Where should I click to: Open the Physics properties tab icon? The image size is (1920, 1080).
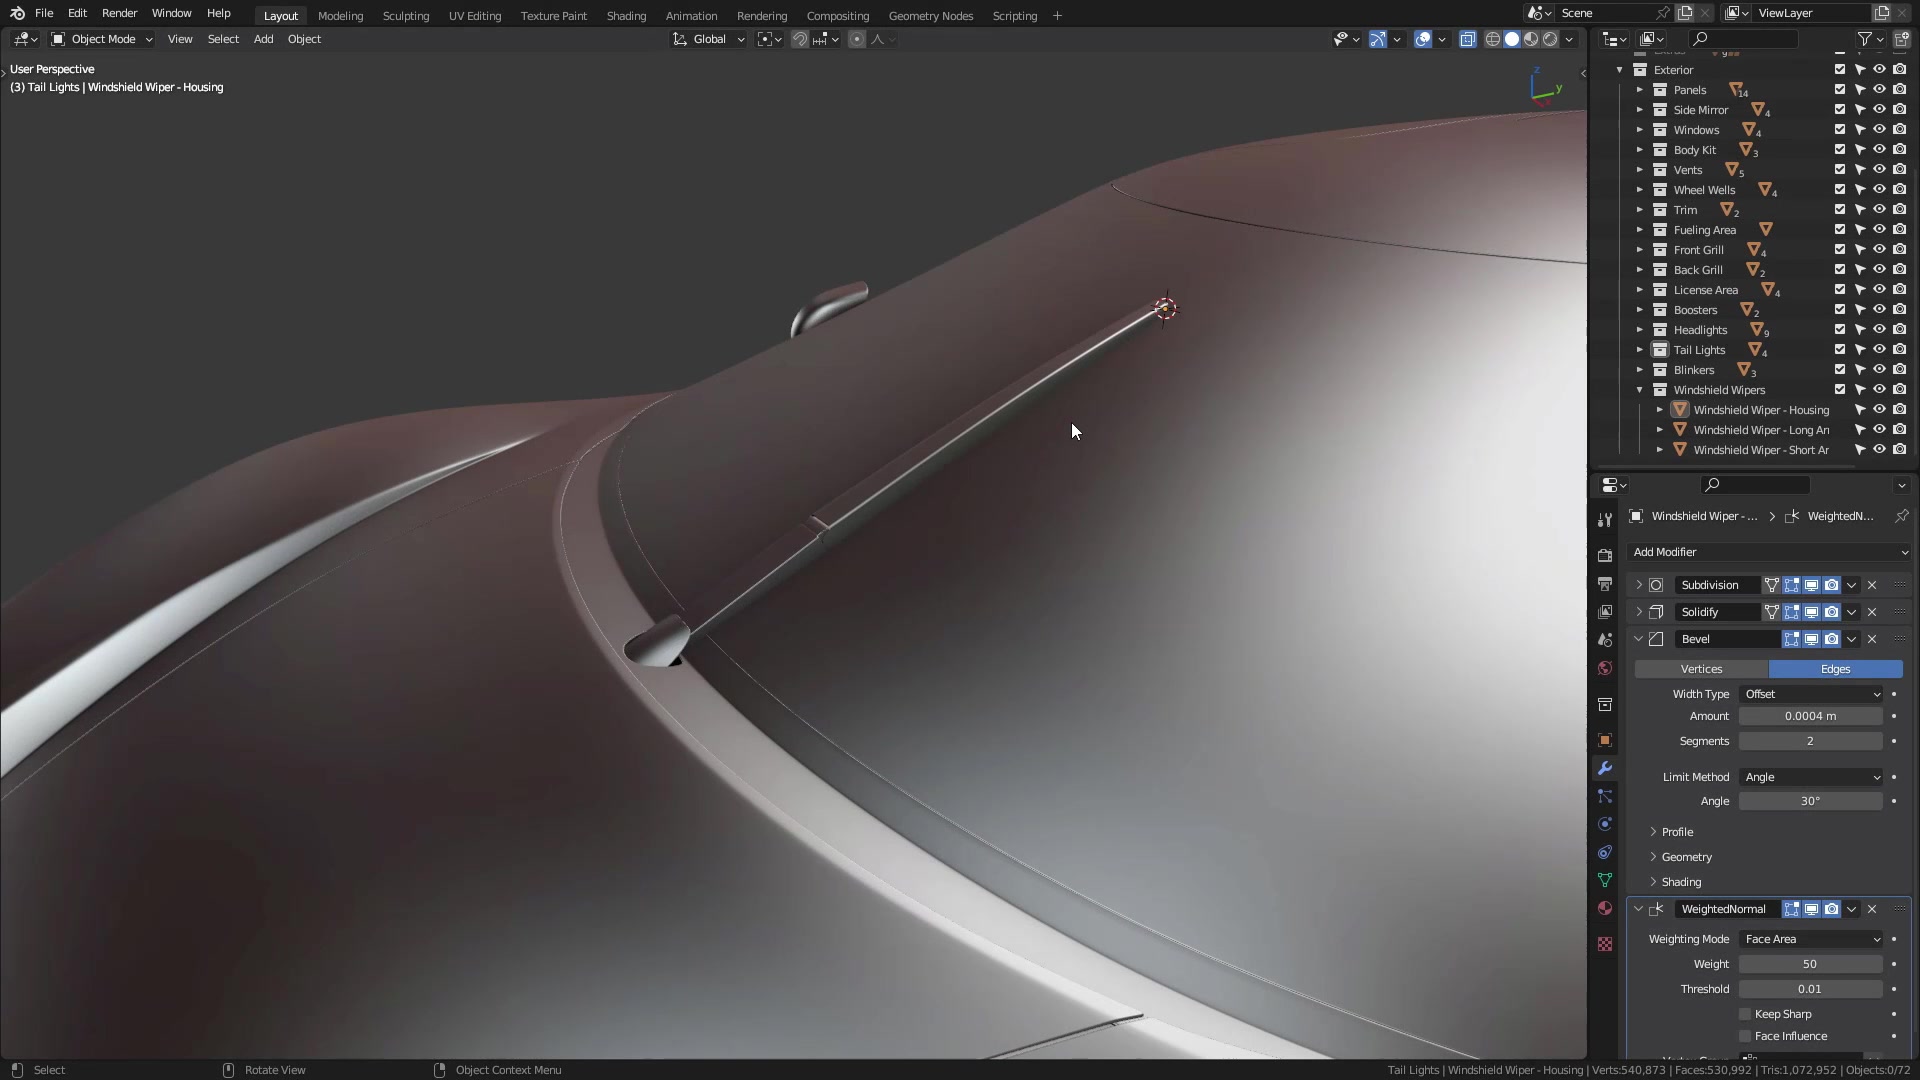tap(1605, 824)
